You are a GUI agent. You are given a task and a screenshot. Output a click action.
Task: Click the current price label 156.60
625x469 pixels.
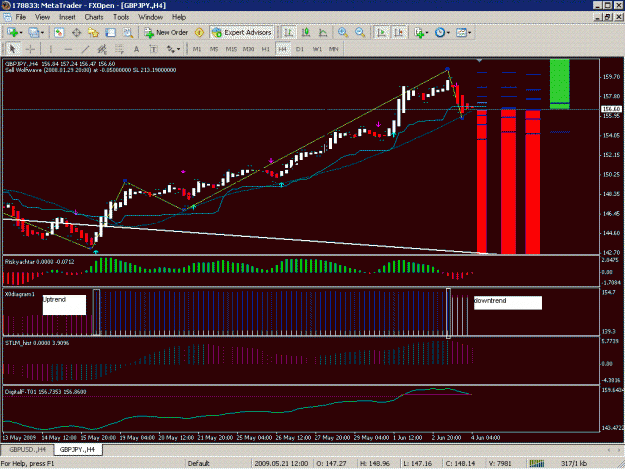coord(611,109)
